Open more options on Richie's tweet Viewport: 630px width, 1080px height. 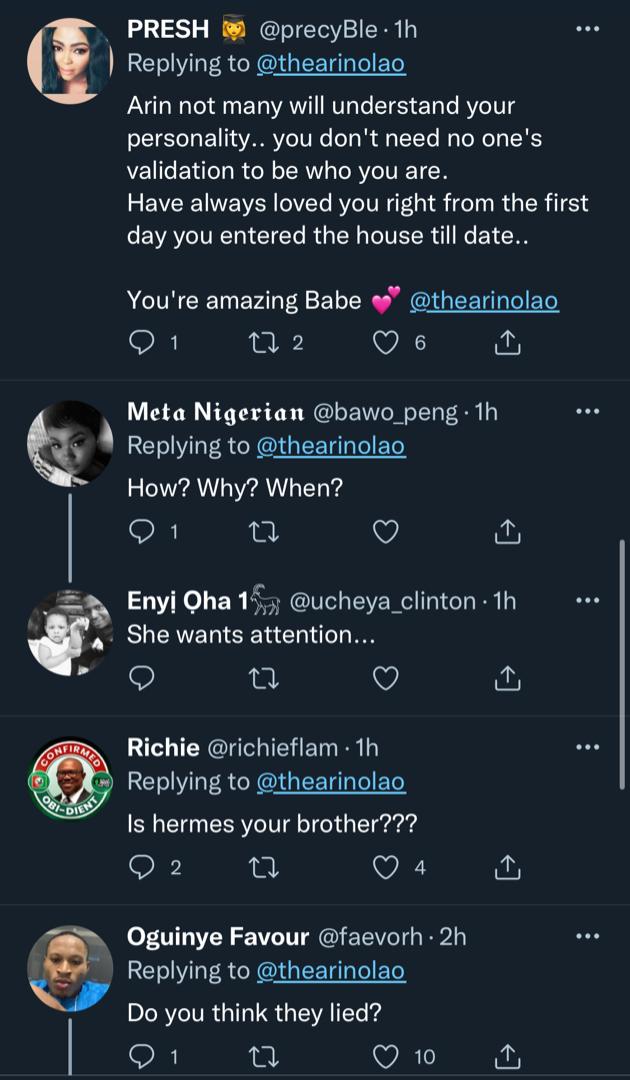click(588, 747)
